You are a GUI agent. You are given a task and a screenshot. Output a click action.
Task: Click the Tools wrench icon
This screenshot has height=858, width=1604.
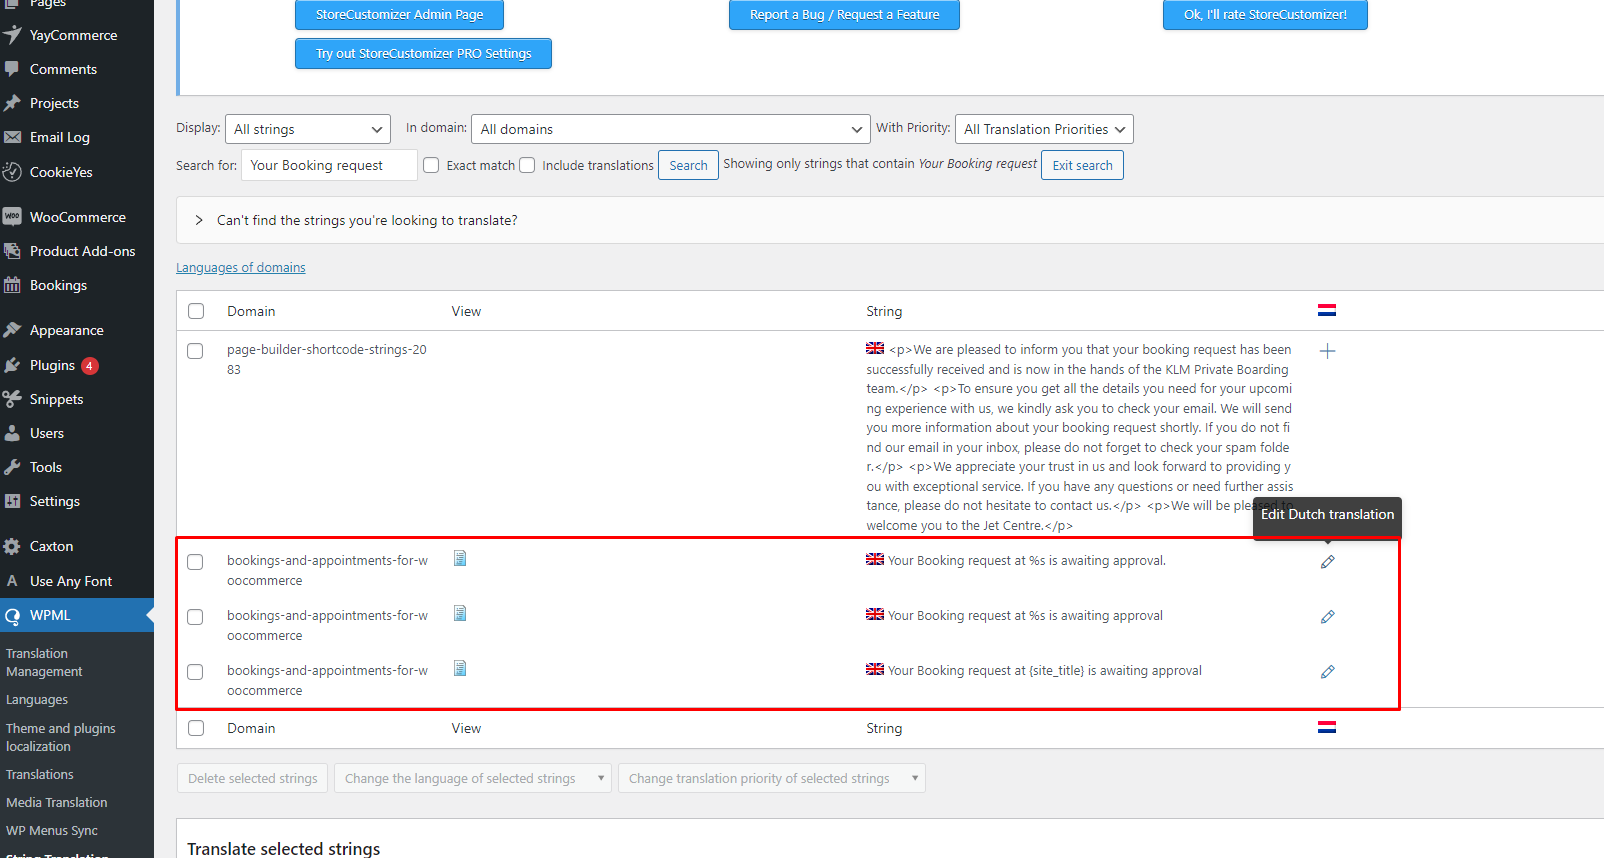coord(12,467)
